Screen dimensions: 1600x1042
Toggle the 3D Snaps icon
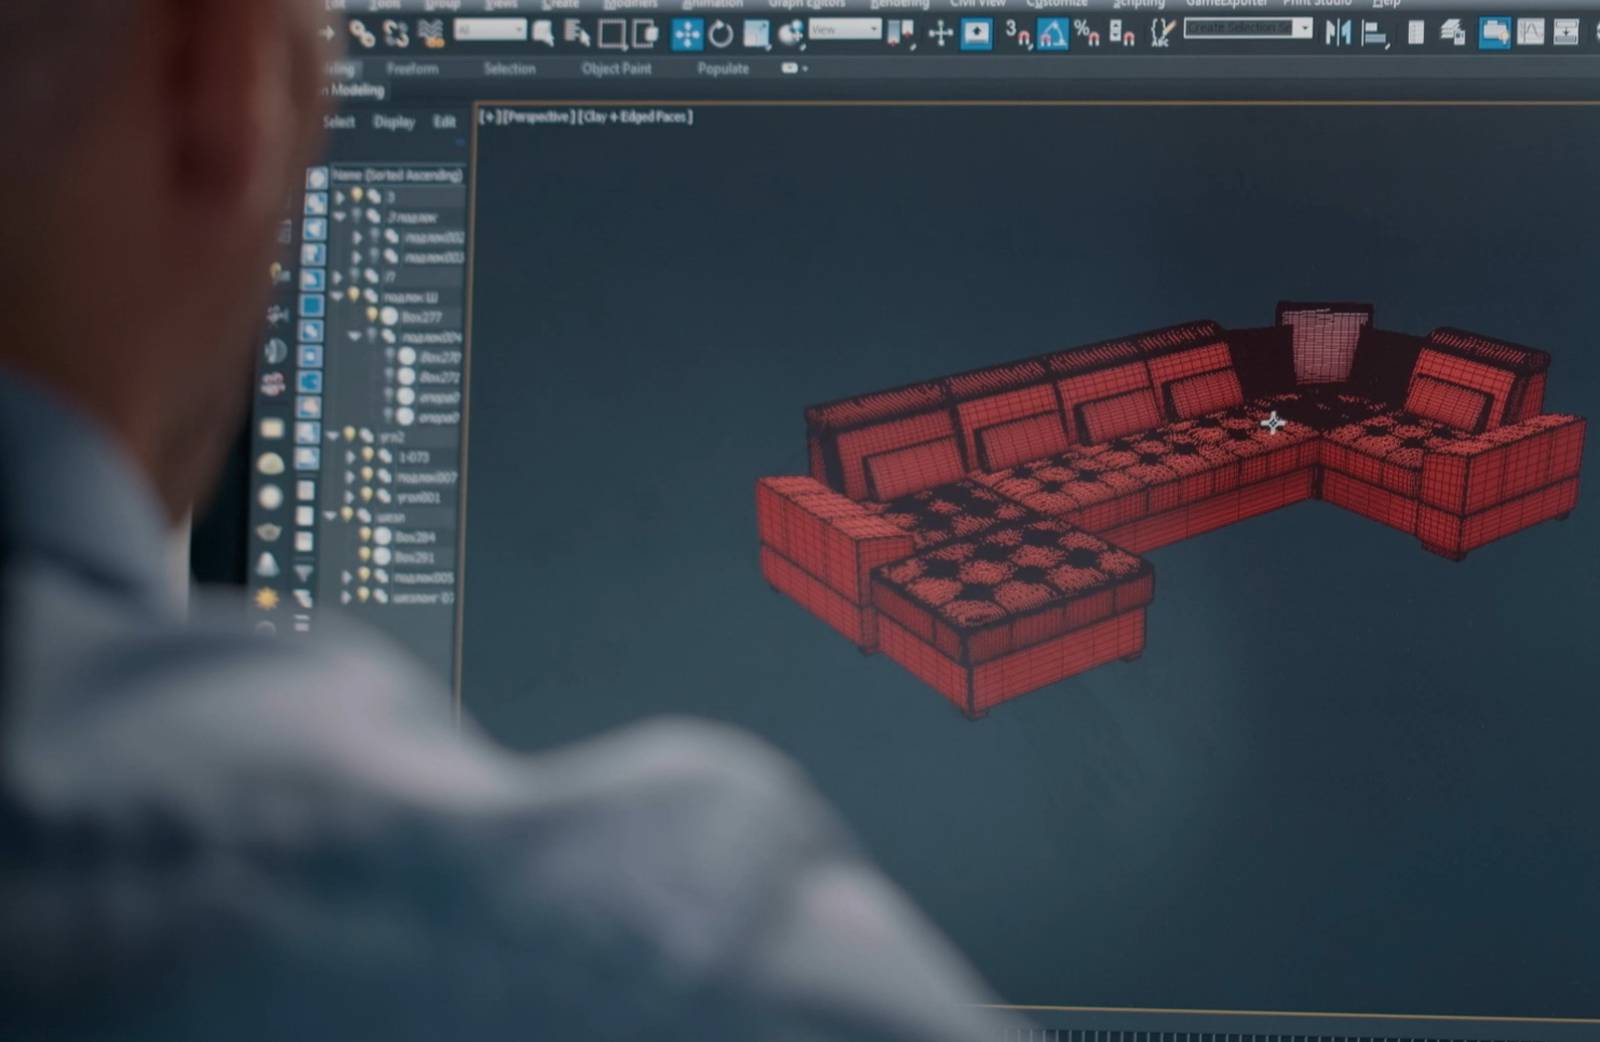click(1017, 34)
